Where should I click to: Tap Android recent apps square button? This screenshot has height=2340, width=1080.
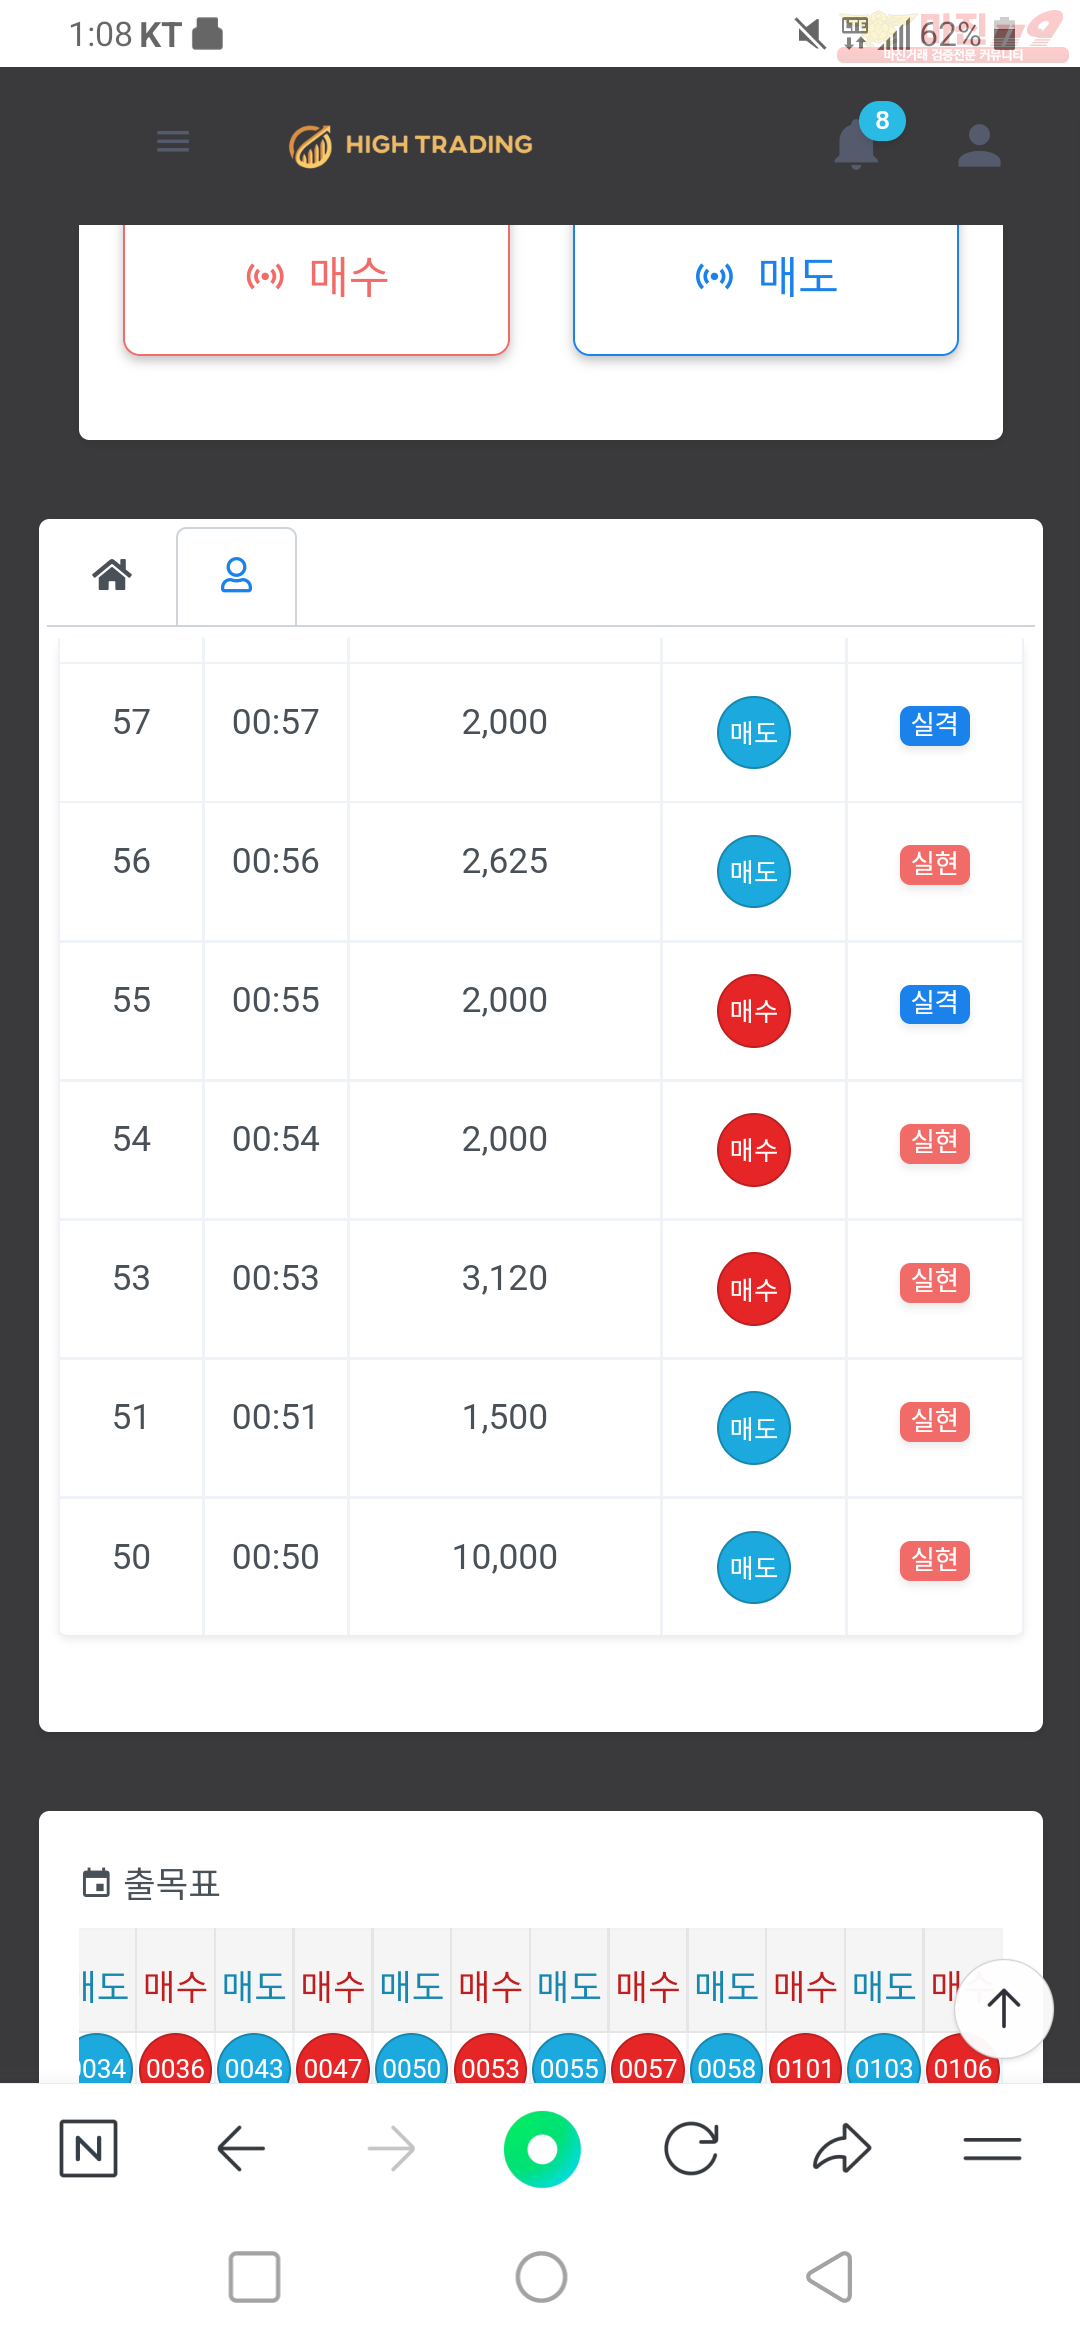click(254, 2277)
